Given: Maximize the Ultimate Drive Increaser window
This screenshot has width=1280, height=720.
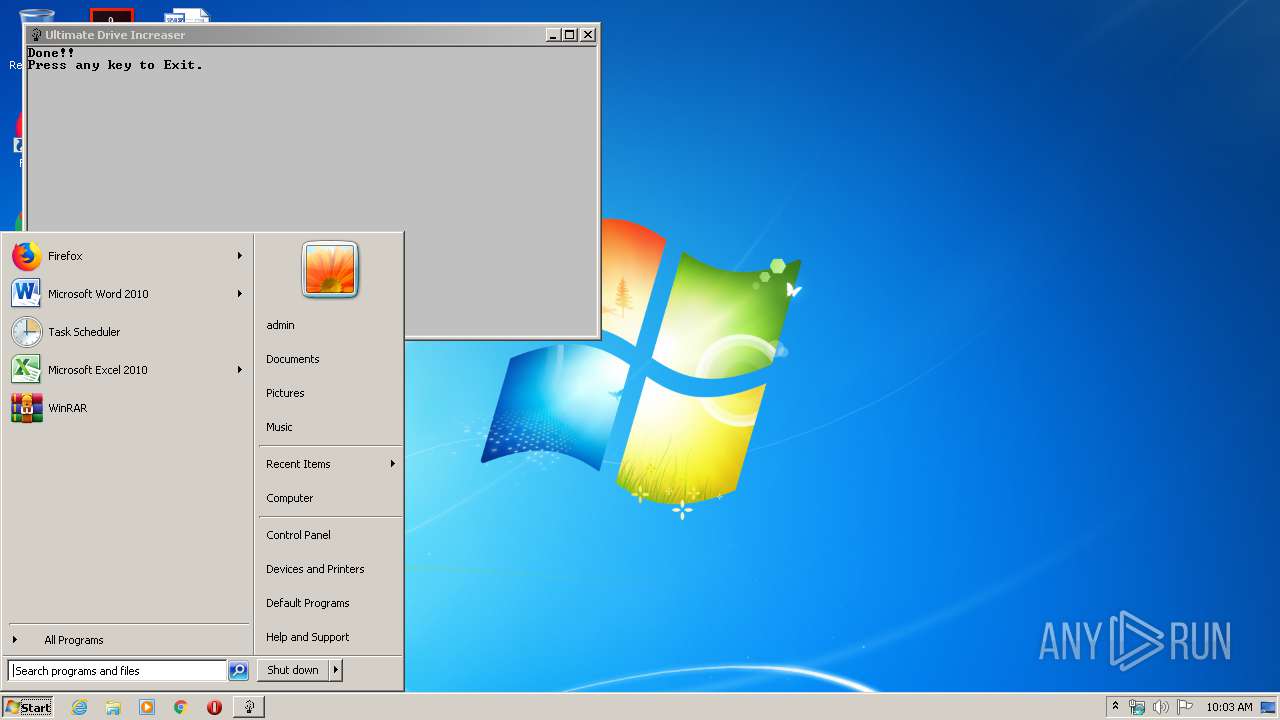Looking at the screenshot, I should coord(570,34).
